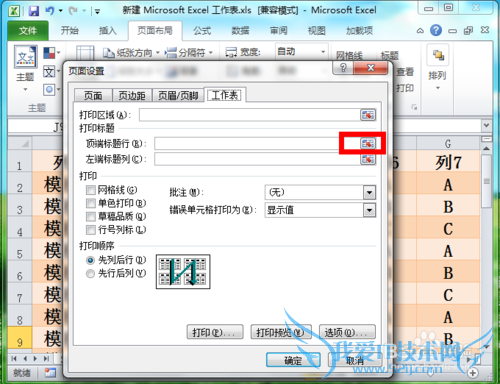This screenshot has height=384, width=500.
Task: Select column G header in worksheet
Action: pos(448,143)
